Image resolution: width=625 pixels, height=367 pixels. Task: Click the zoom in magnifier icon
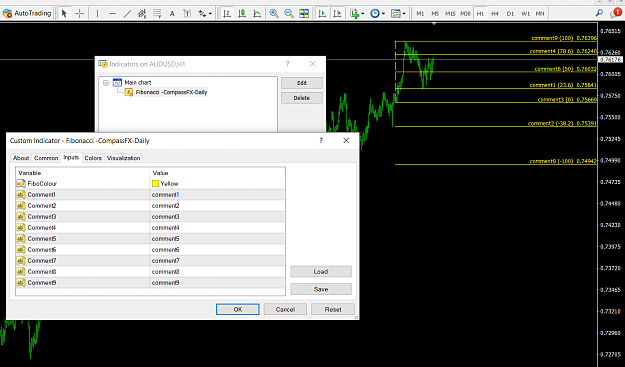[x=274, y=14]
